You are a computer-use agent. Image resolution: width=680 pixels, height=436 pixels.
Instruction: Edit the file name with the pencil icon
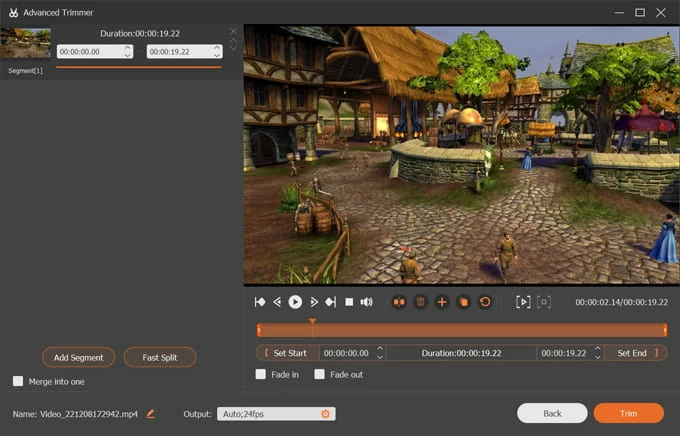pos(151,413)
